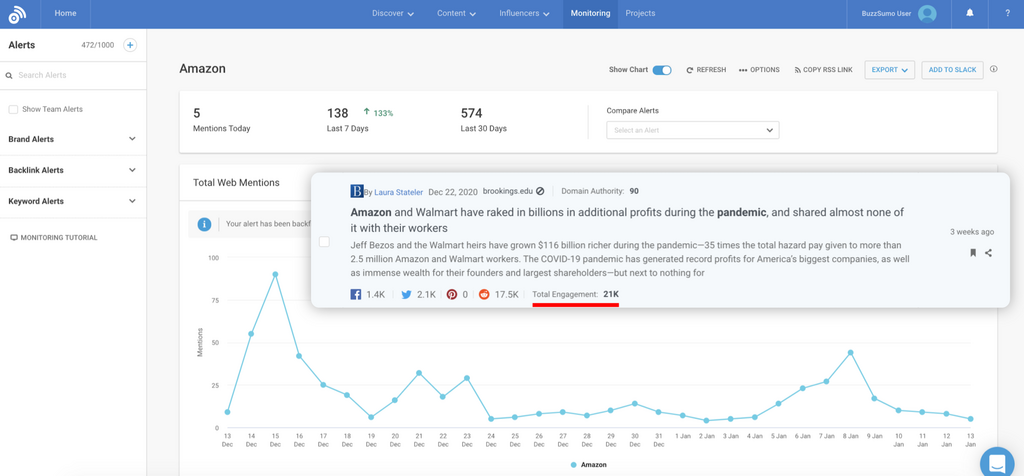
Task: Open the Compare Alerts dropdown
Action: click(692, 130)
